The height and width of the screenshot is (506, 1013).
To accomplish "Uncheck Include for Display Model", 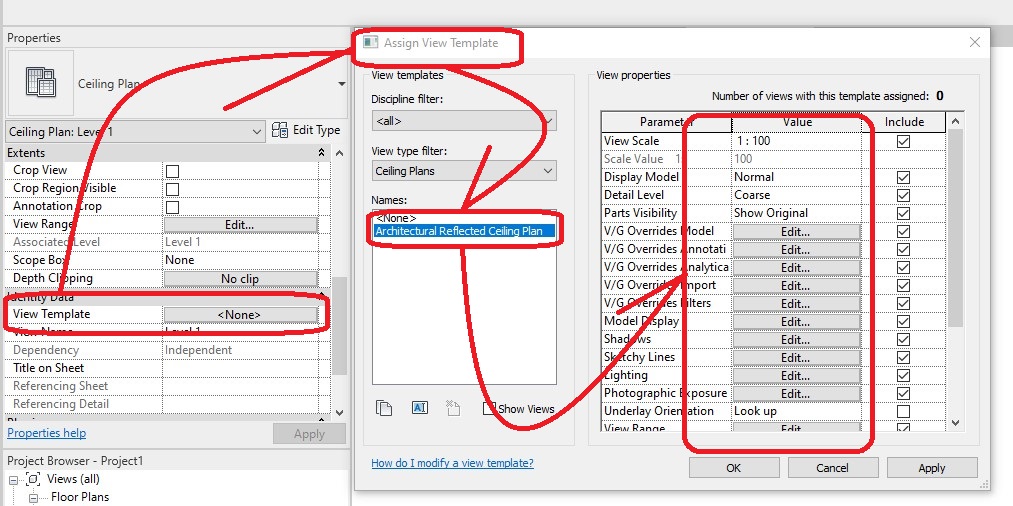I will pos(903,177).
